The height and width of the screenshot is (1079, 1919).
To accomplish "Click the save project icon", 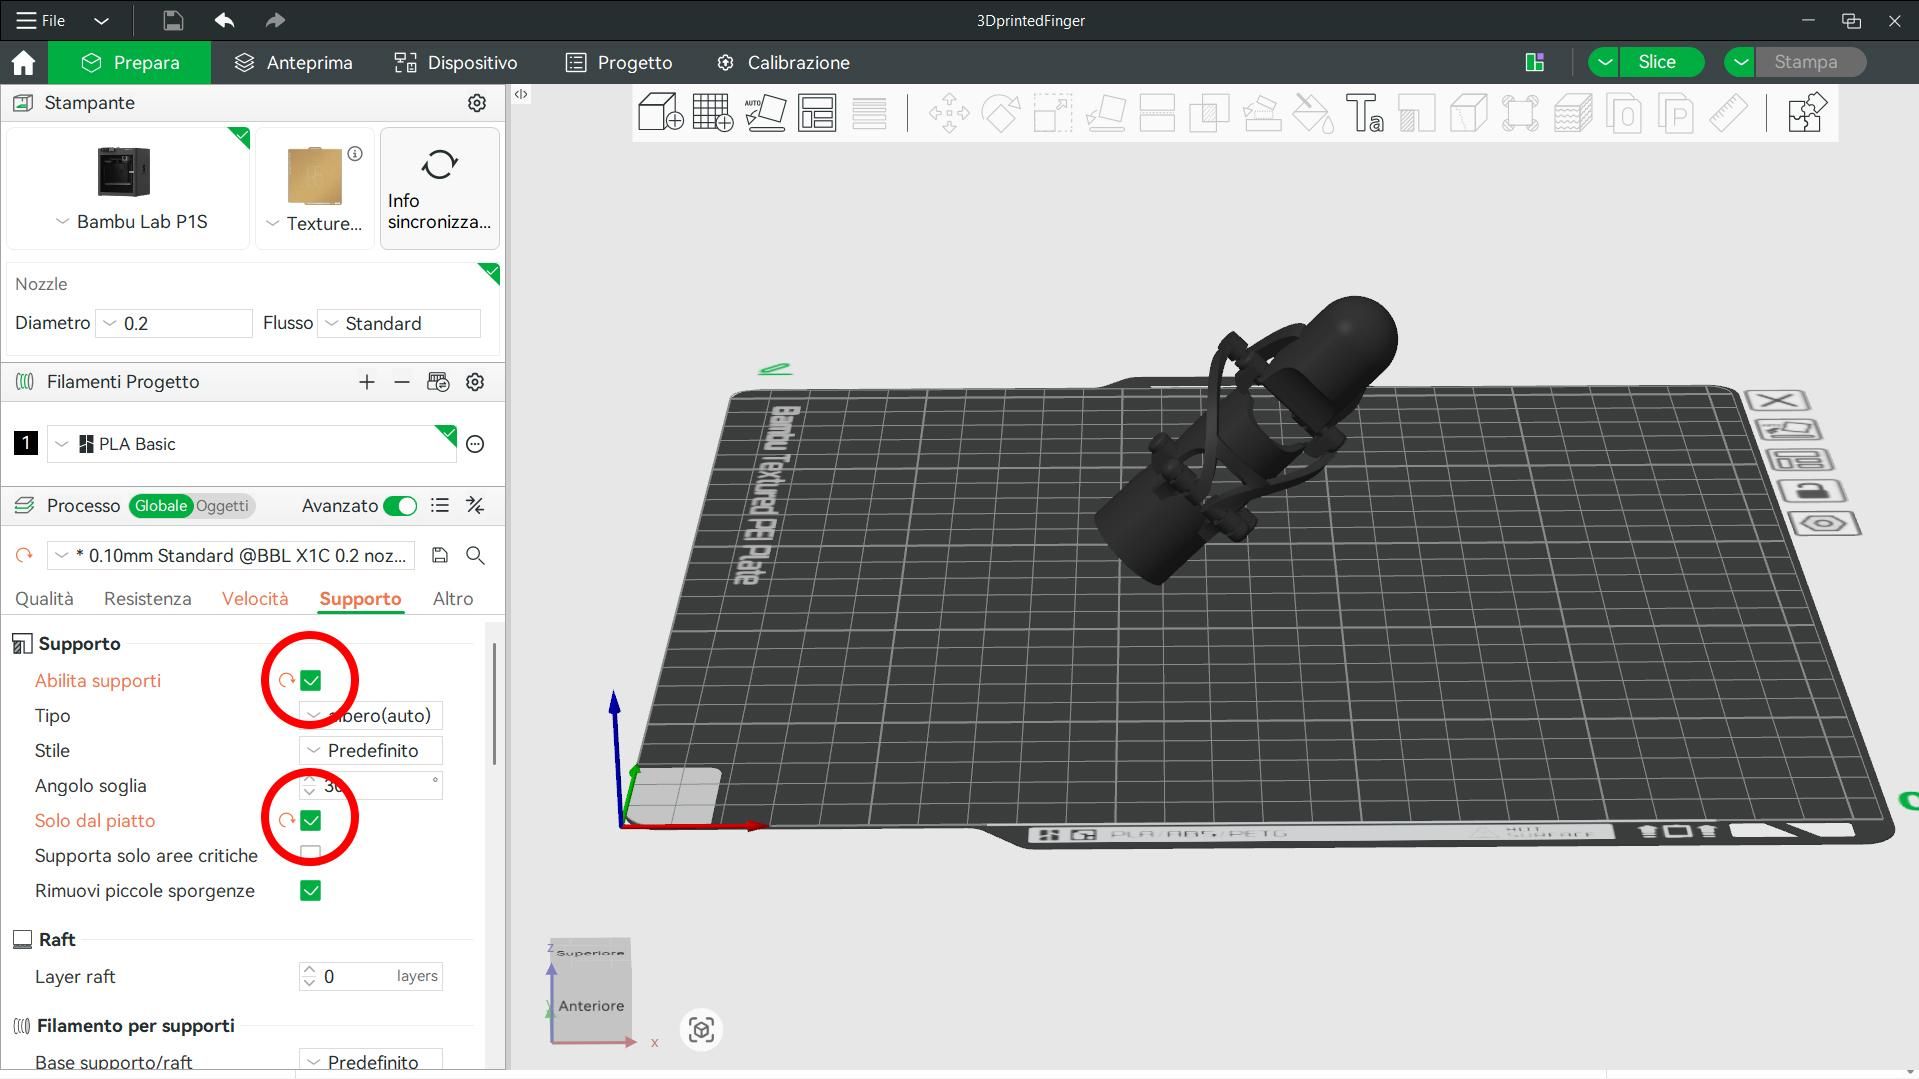I will point(172,20).
